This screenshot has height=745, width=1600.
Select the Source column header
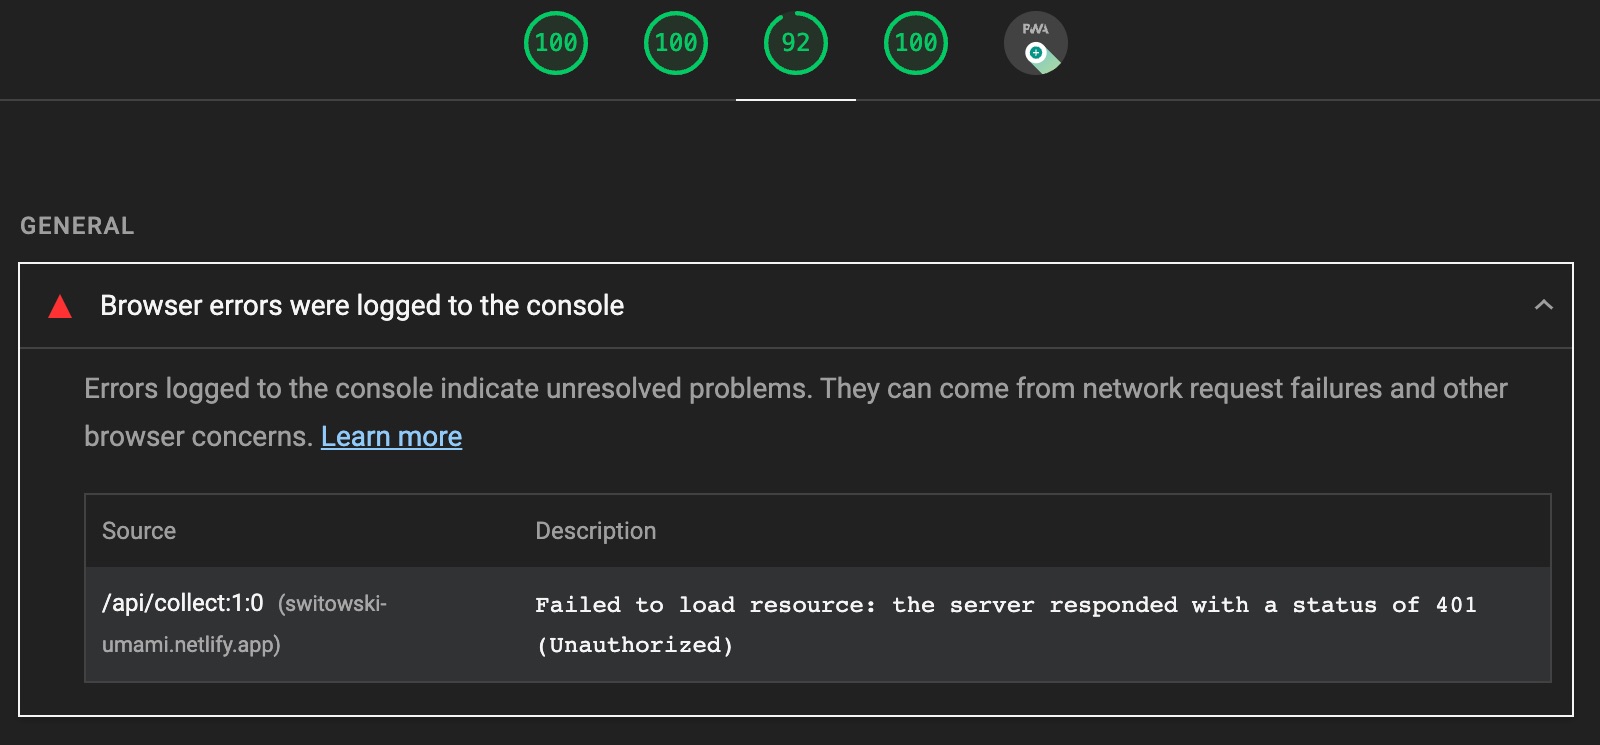pyautogui.click(x=139, y=531)
